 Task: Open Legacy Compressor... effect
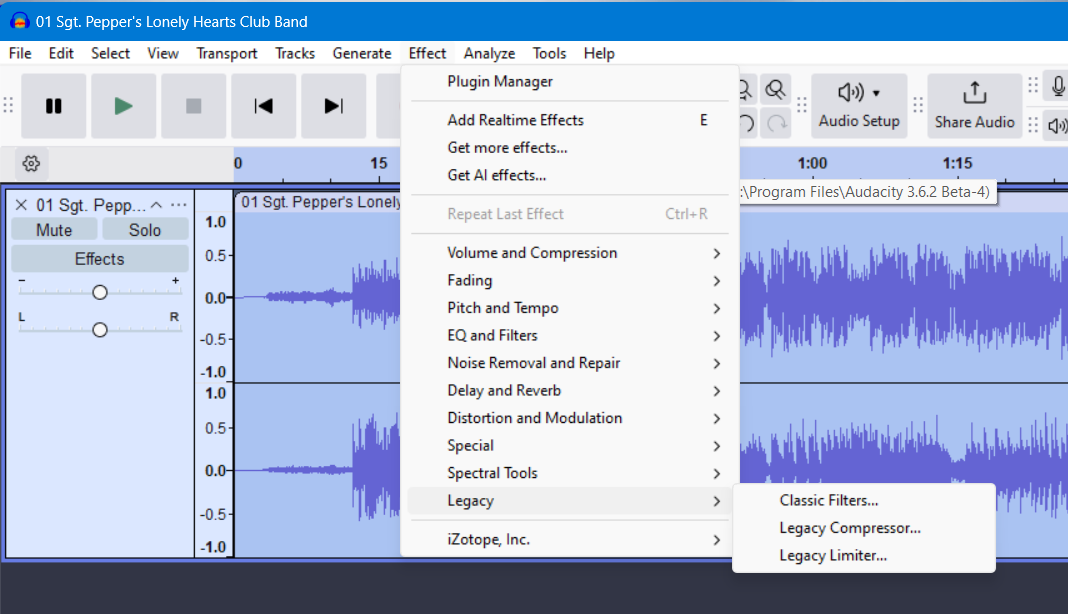(x=864, y=528)
